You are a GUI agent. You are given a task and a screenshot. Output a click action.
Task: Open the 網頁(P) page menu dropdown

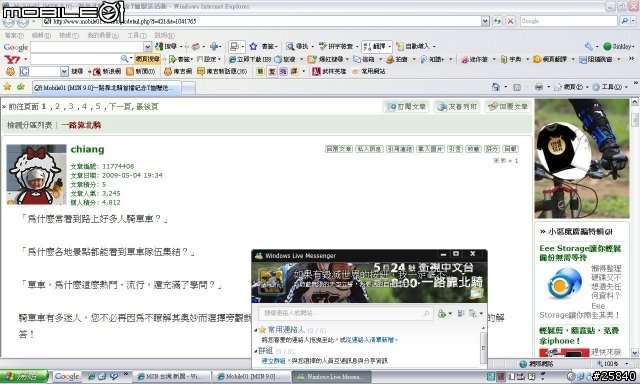571,87
